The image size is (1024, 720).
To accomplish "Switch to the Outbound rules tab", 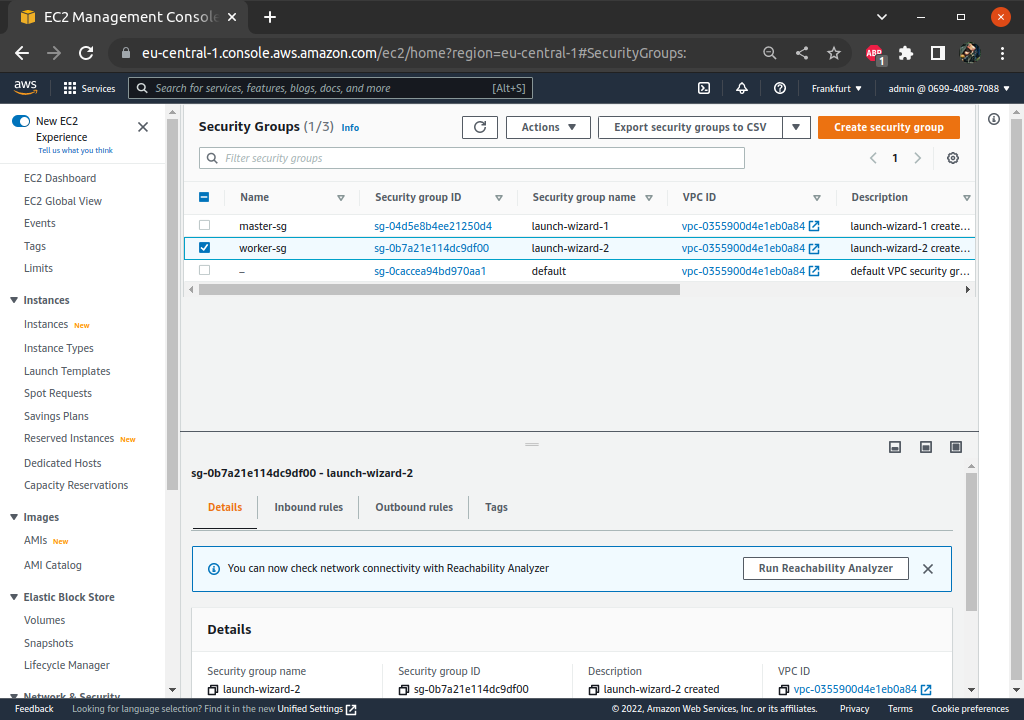I will click(414, 508).
